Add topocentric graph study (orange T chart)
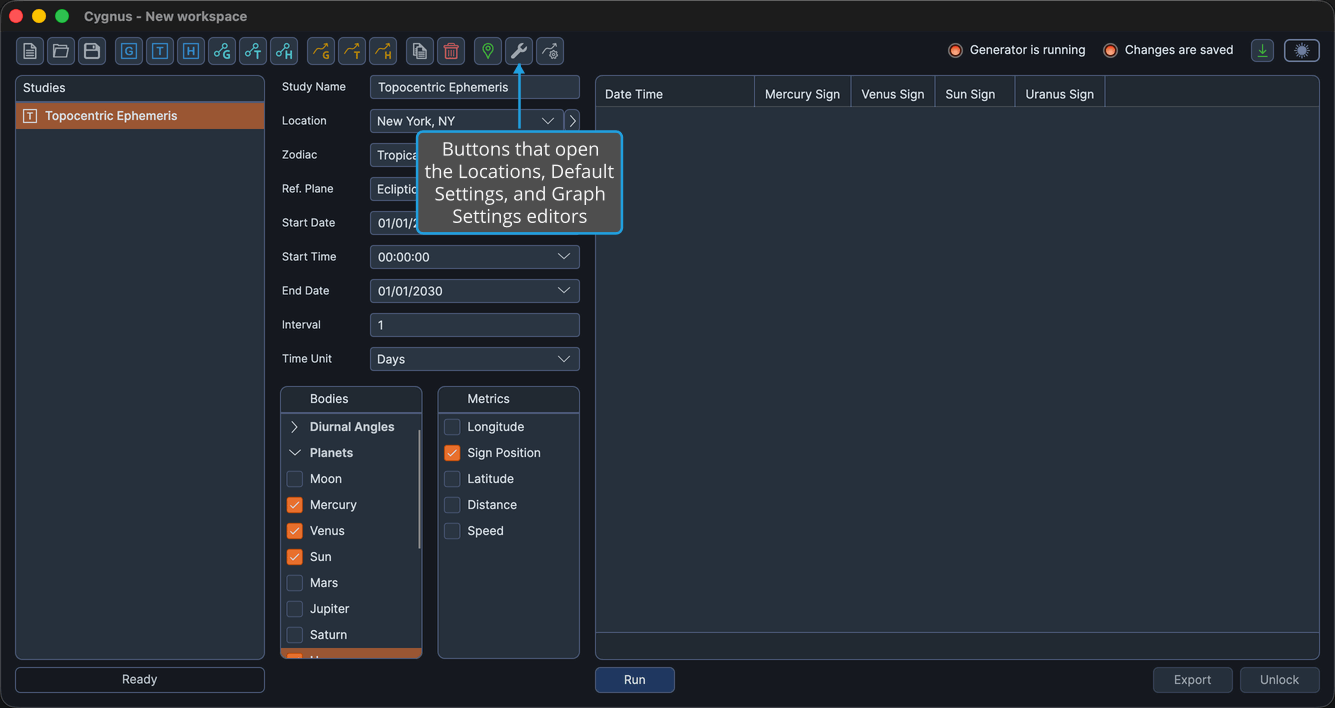The image size is (1335, 708). (x=352, y=51)
